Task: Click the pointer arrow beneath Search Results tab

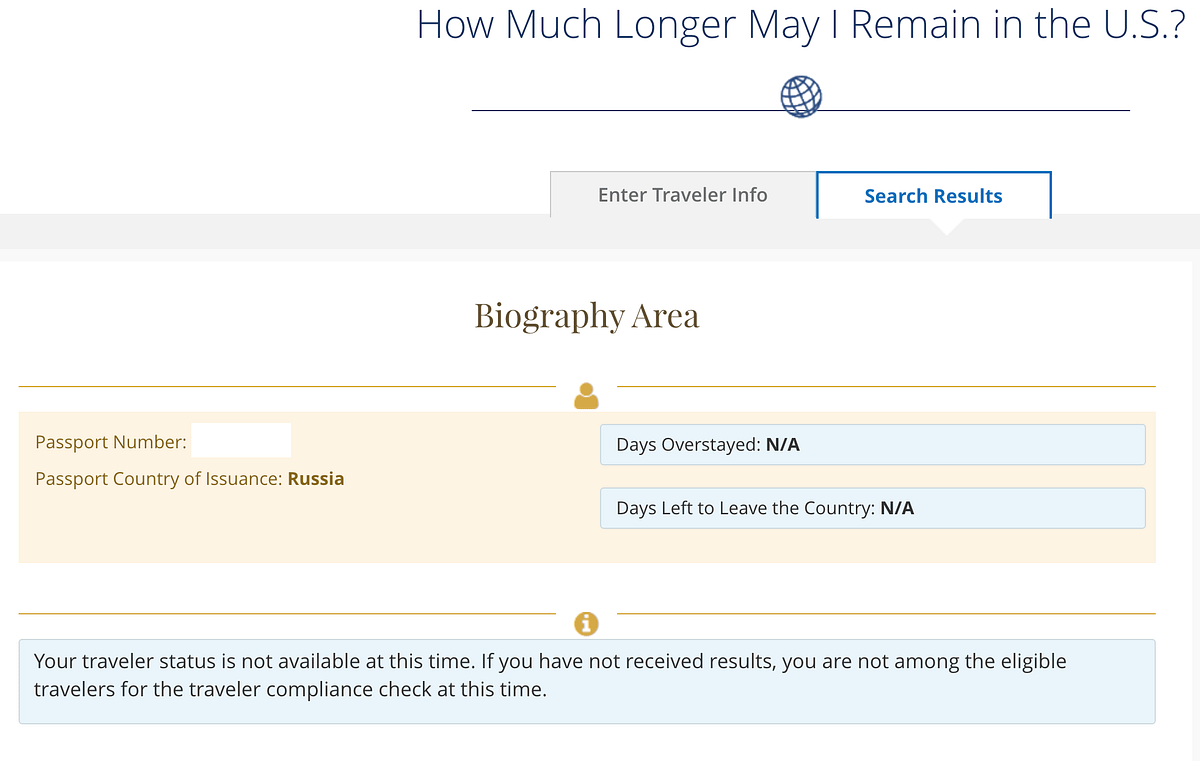Action: tap(943, 228)
